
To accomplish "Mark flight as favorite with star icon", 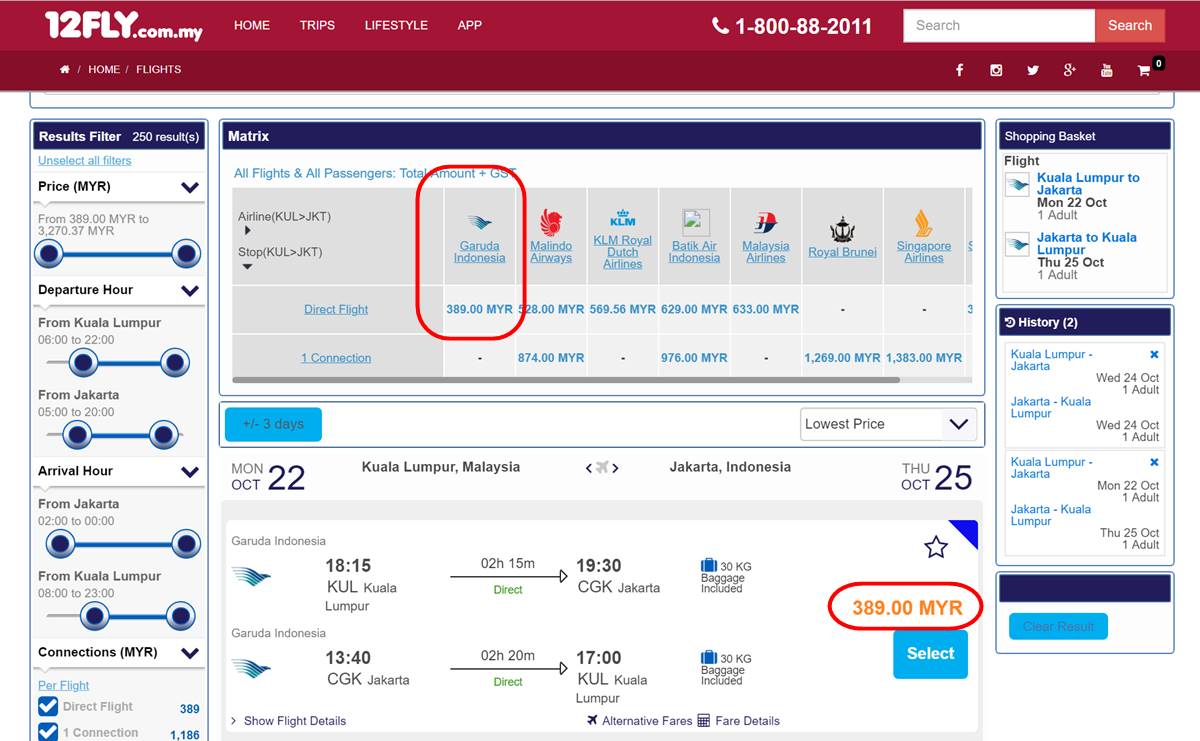I will coord(935,546).
